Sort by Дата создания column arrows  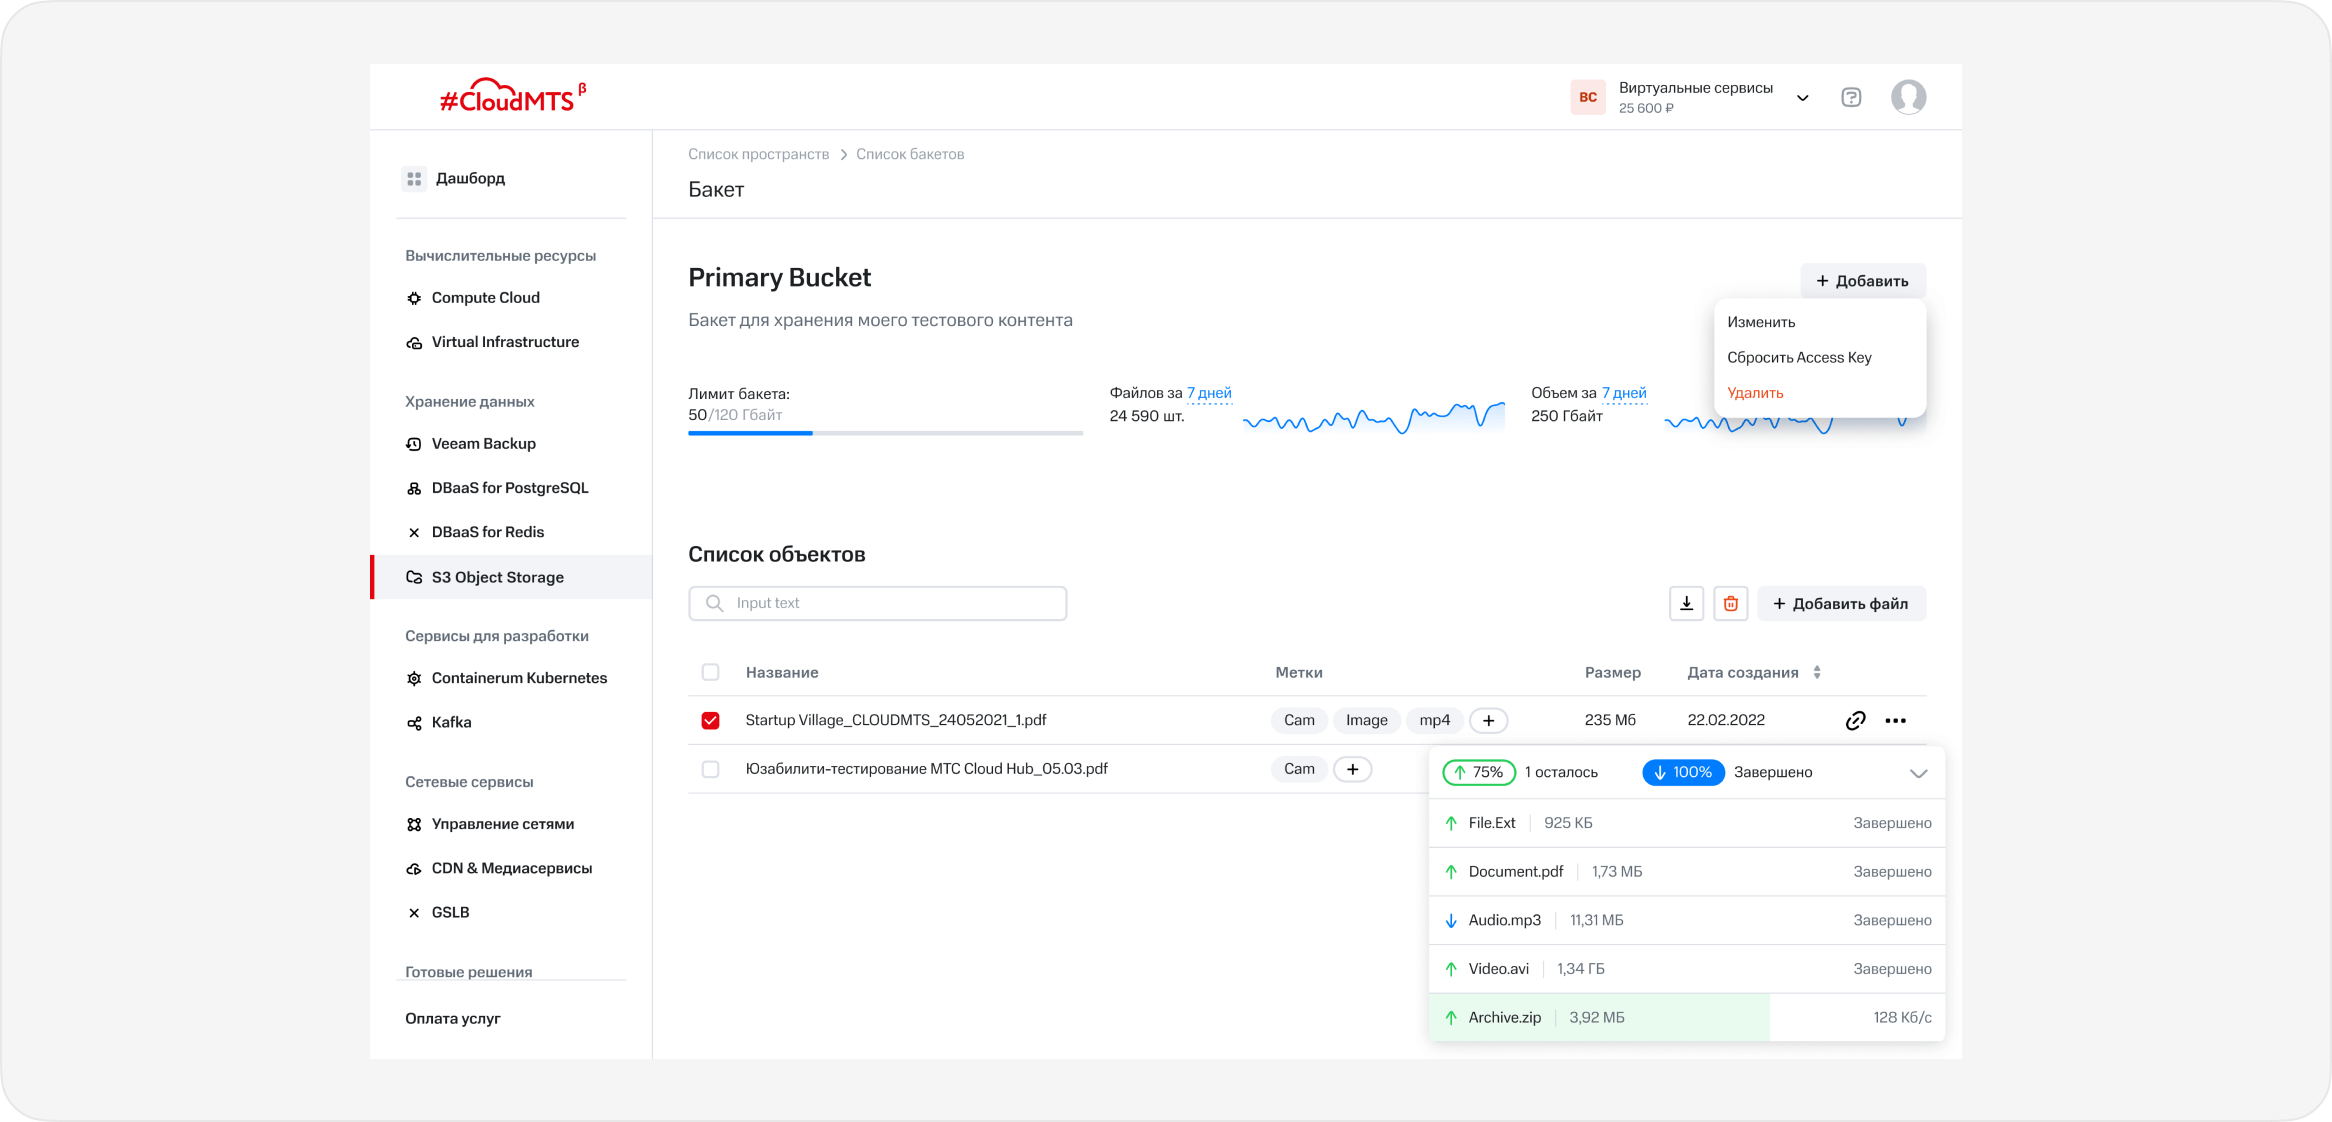(1817, 672)
